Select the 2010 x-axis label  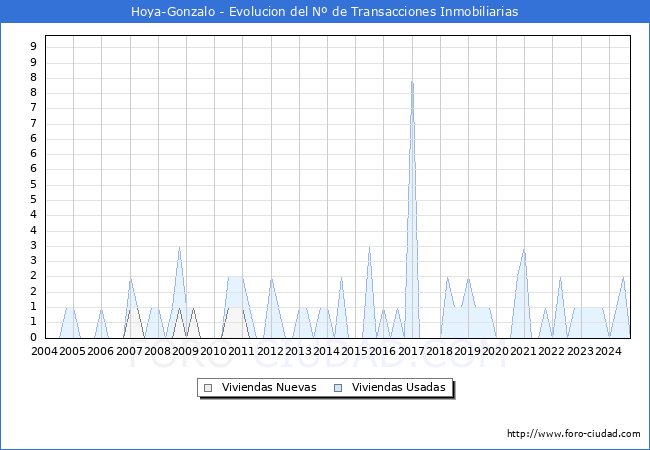point(213,351)
